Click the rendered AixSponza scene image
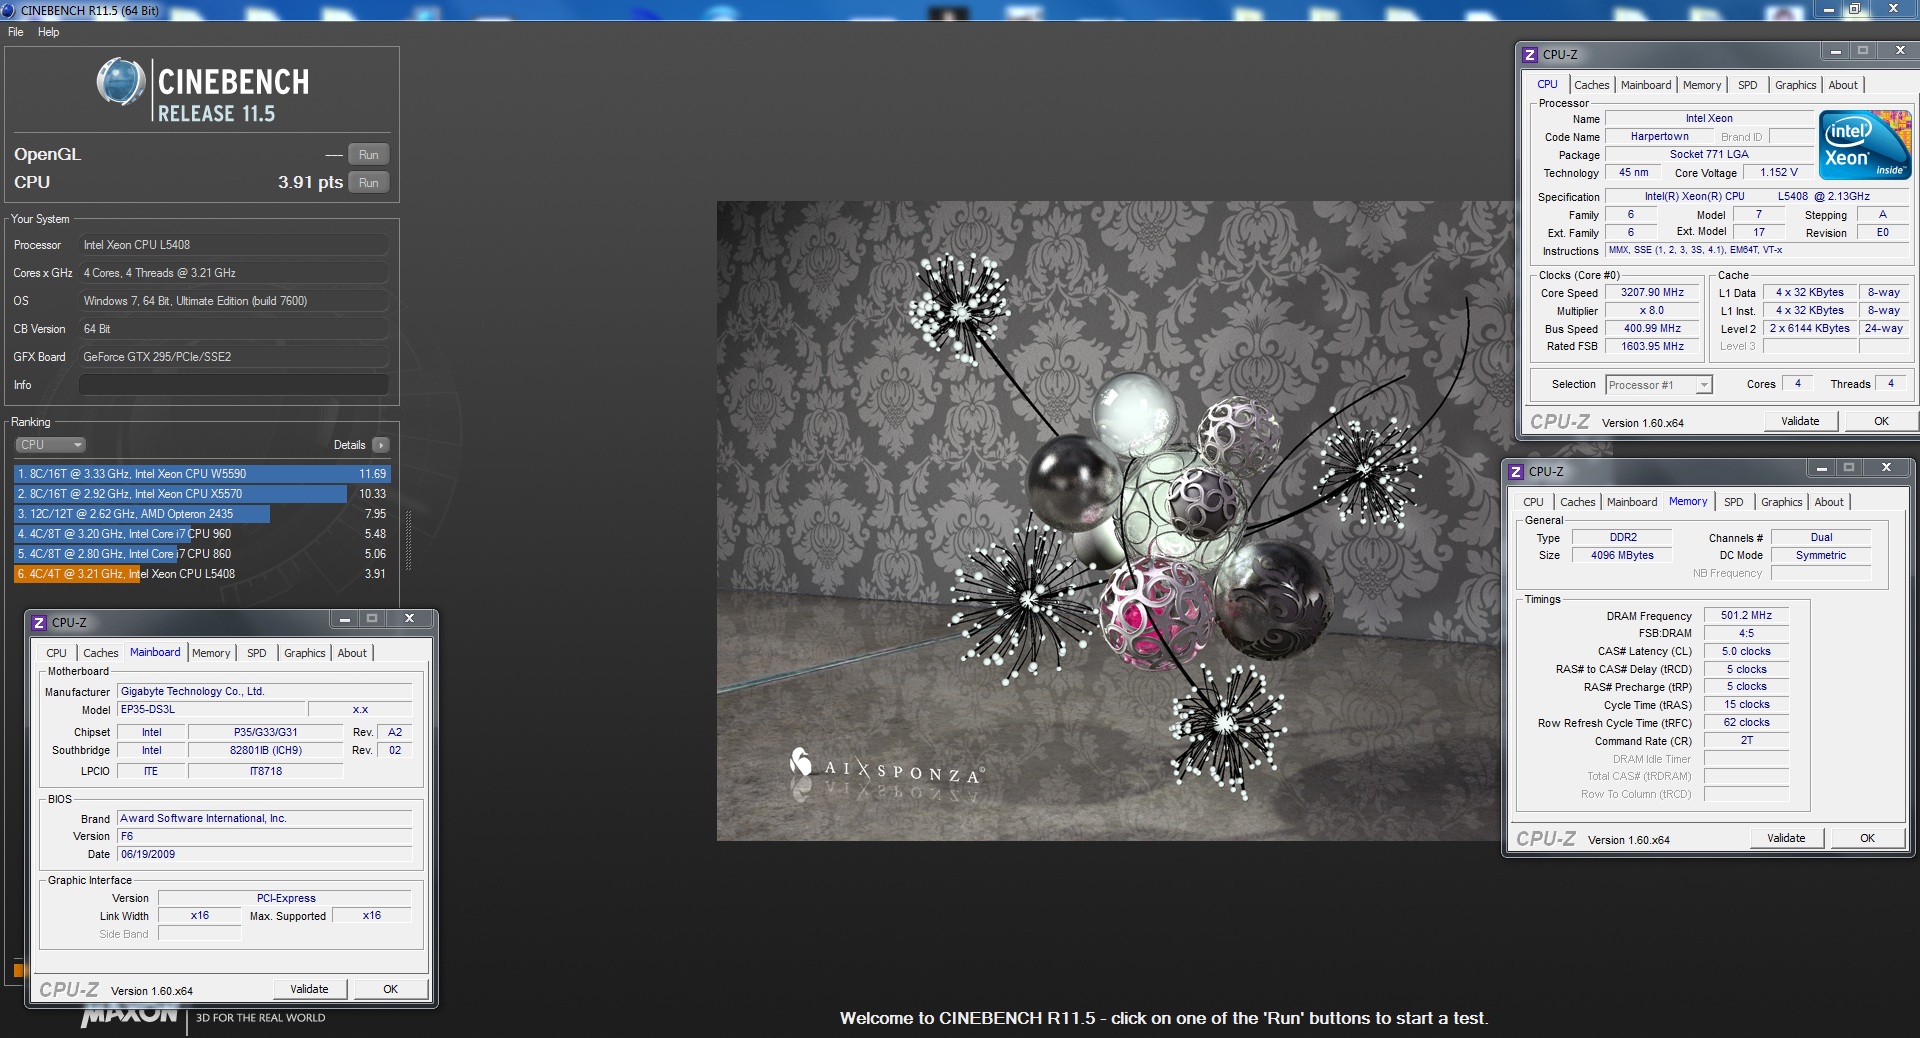Viewport: 1920px width, 1038px height. (1107, 521)
